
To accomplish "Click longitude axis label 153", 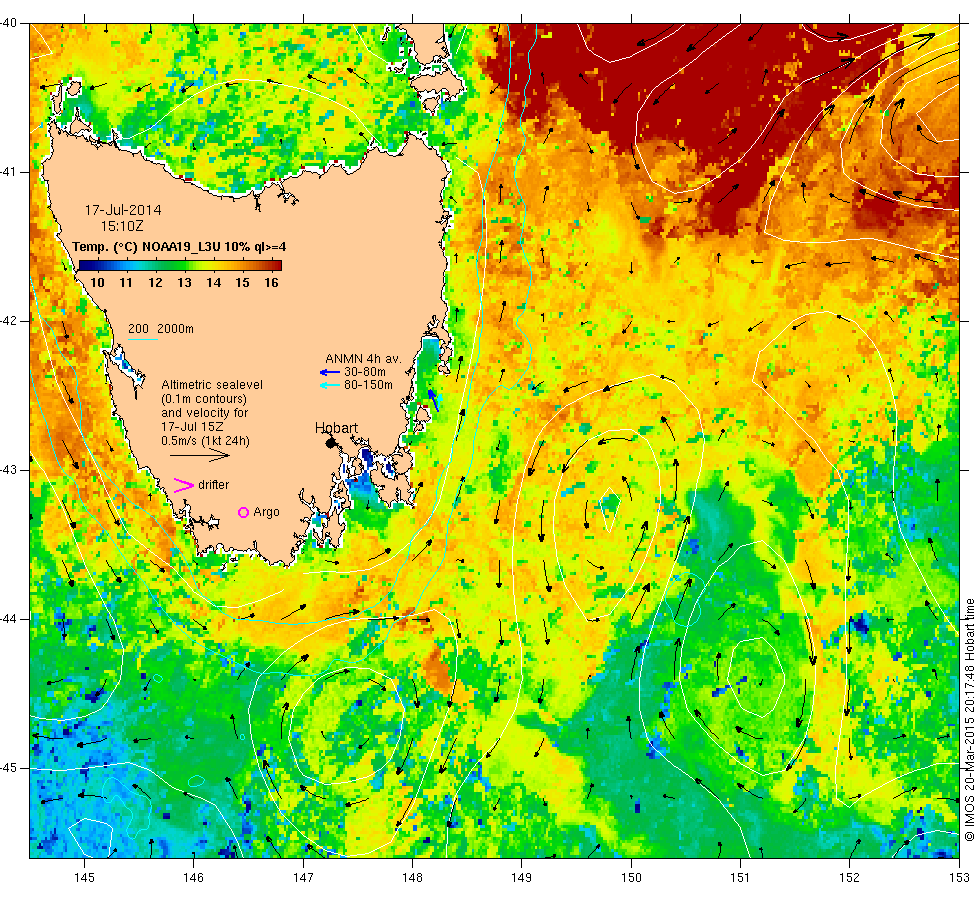I will tap(959, 878).
